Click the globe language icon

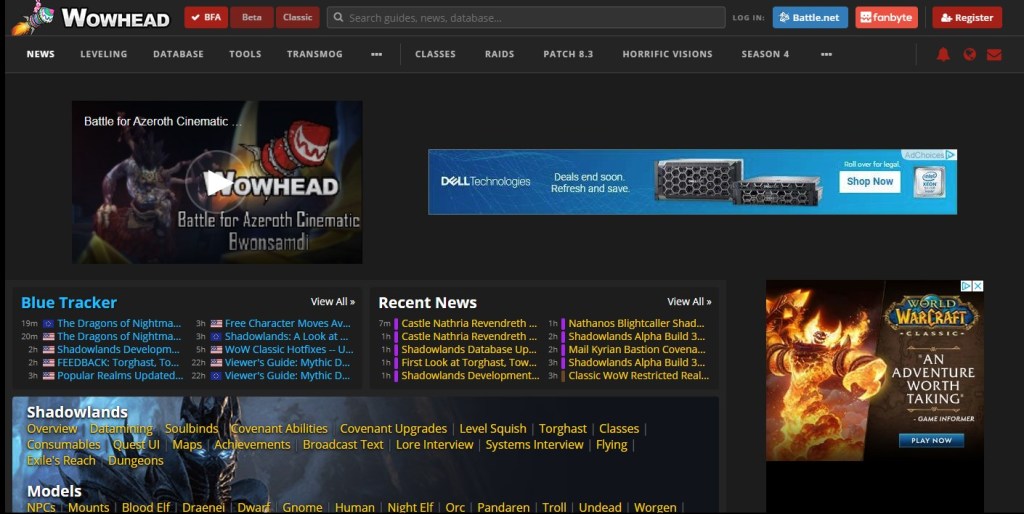coord(968,54)
